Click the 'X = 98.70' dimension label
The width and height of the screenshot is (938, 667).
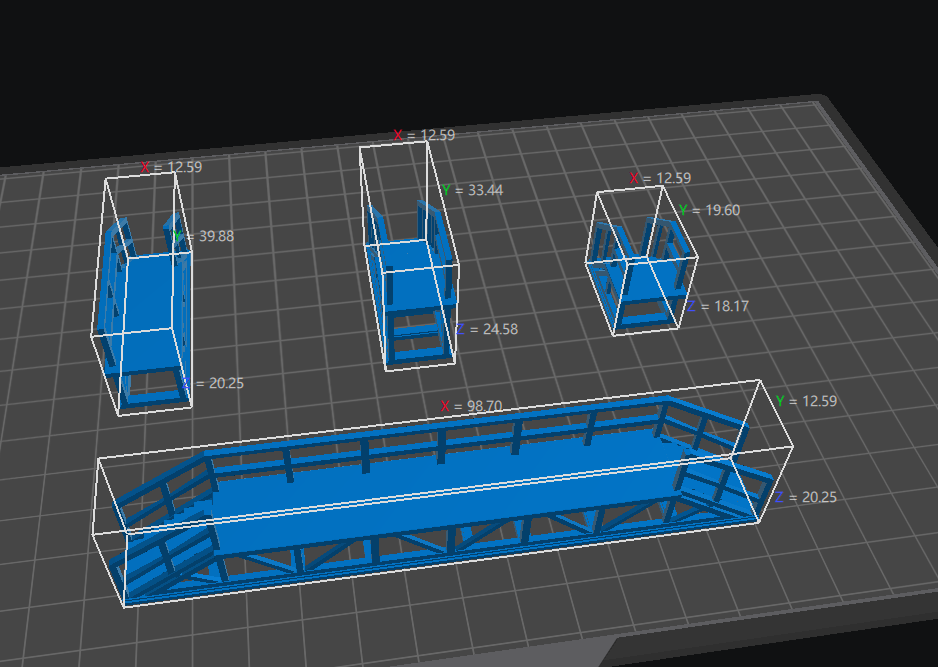pyautogui.click(x=471, y=406)
